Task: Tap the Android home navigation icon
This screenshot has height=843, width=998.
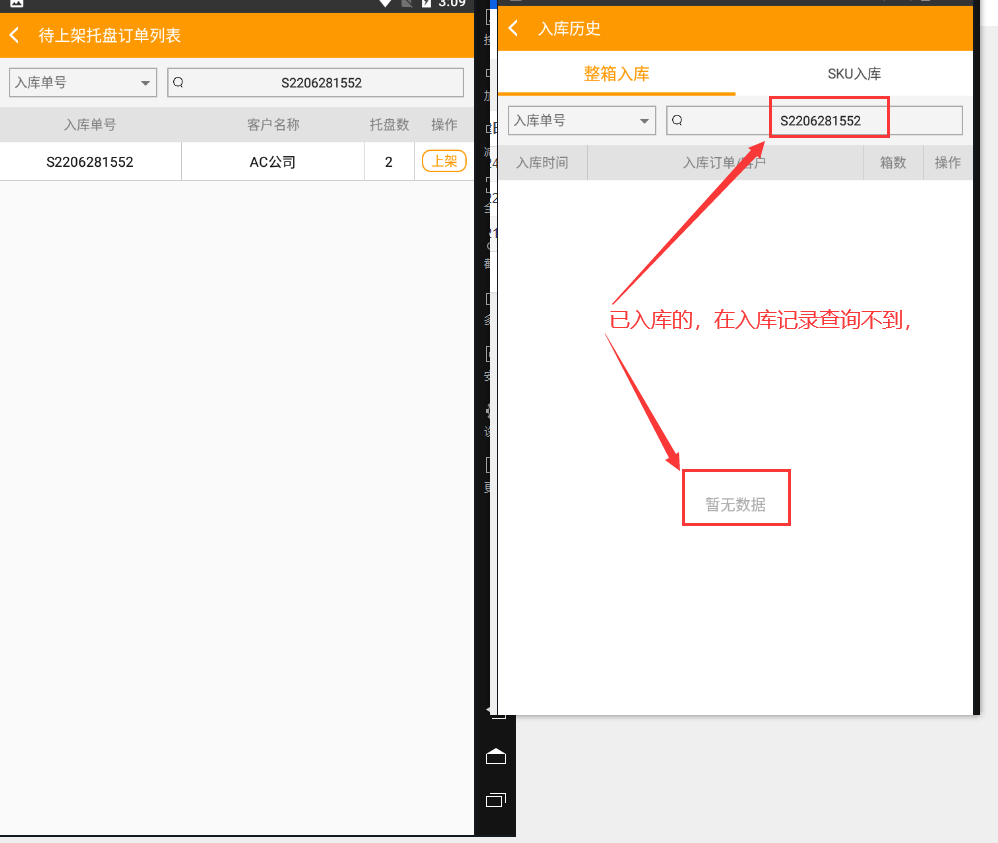Action: 496,756
